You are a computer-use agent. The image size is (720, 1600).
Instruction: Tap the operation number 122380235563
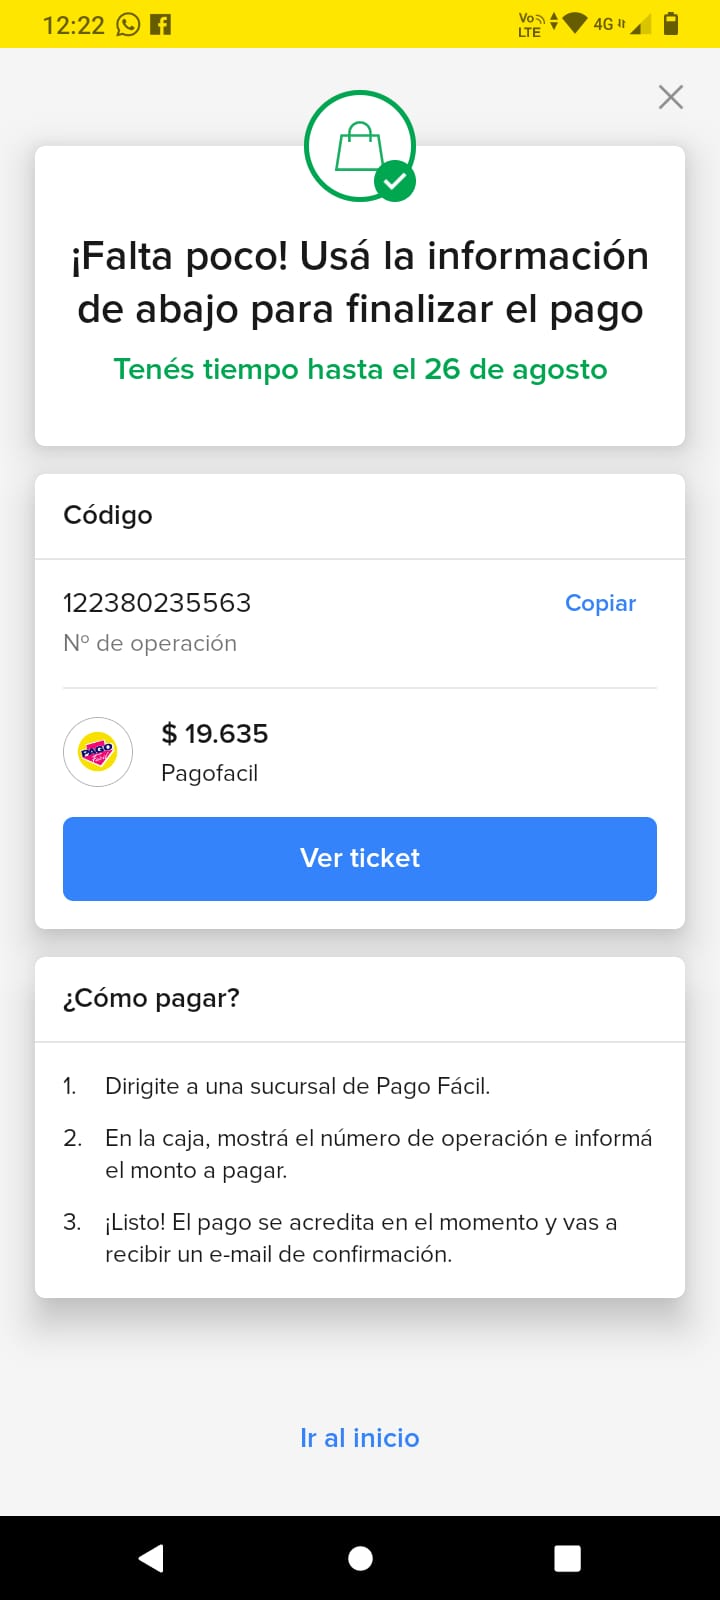(157, 603)
